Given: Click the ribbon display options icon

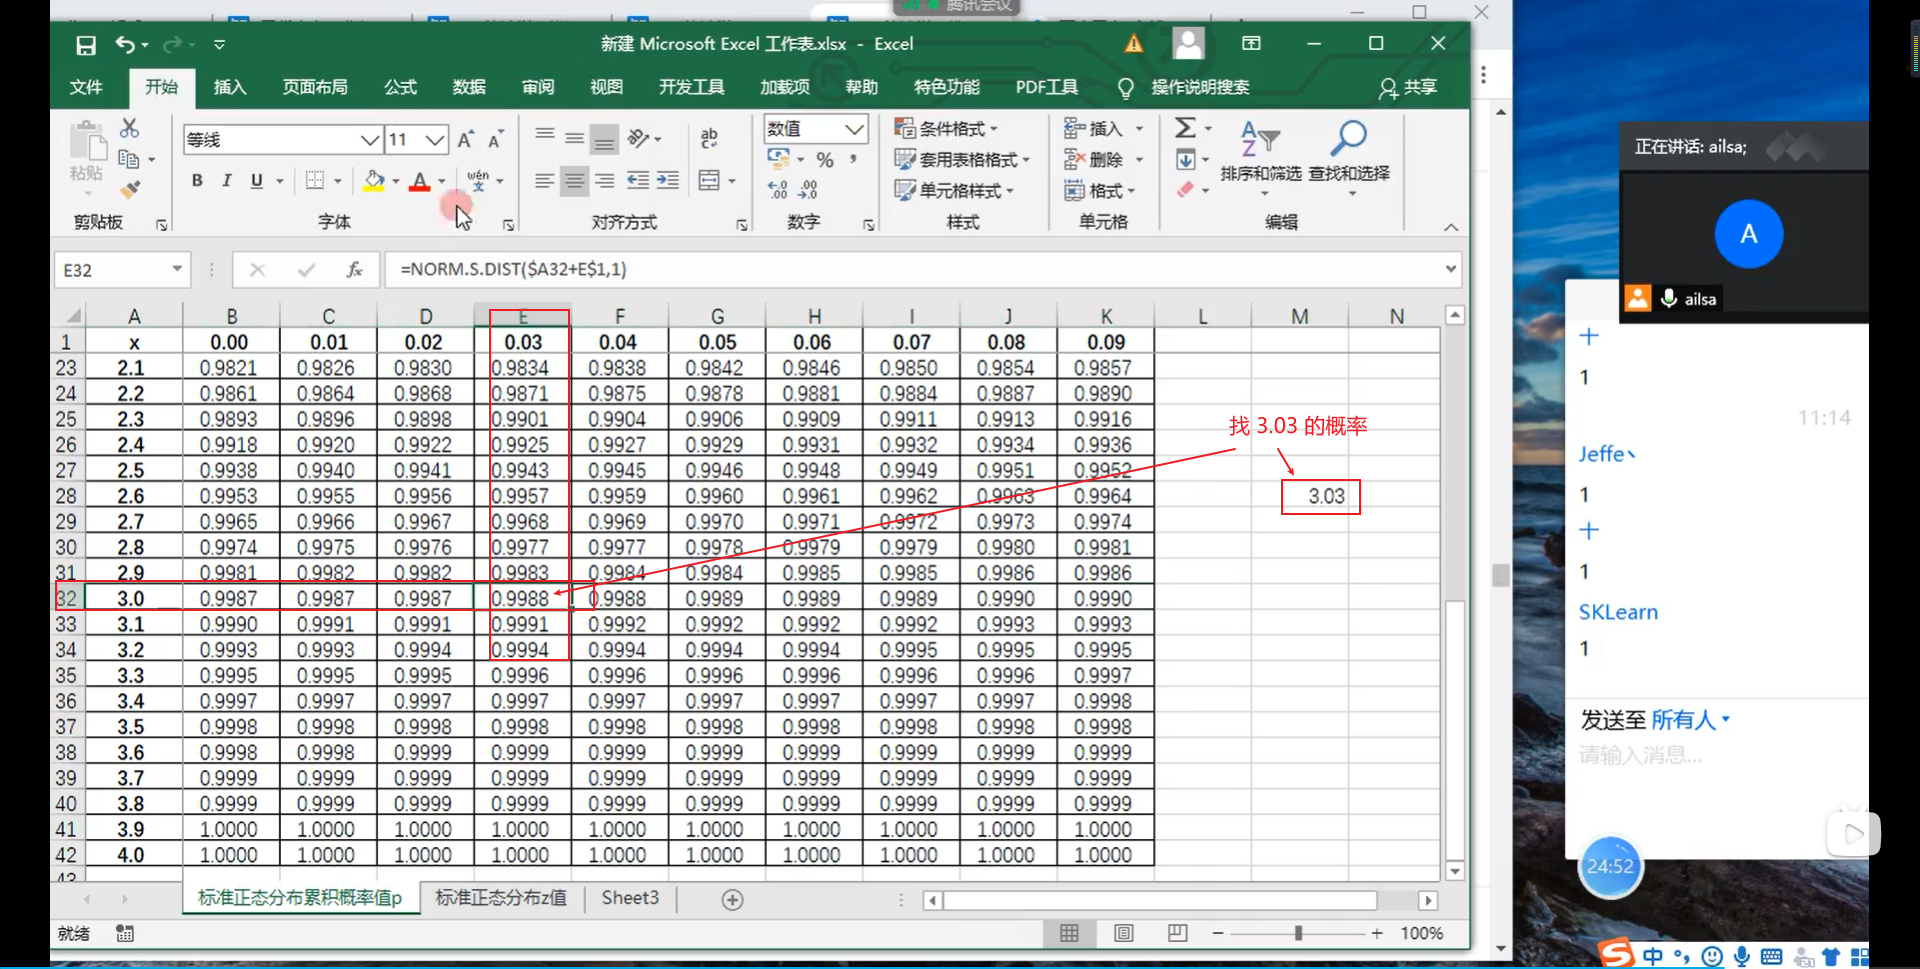Looking at the screenshot, I should point(1251,44).
